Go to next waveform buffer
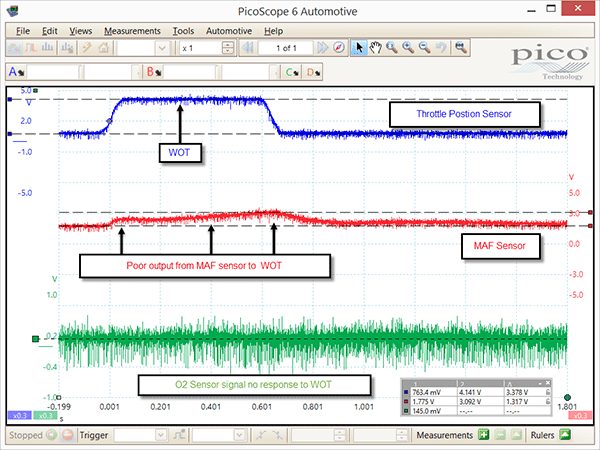The height and width of the screenshot is (450, 600). point(323,48)
